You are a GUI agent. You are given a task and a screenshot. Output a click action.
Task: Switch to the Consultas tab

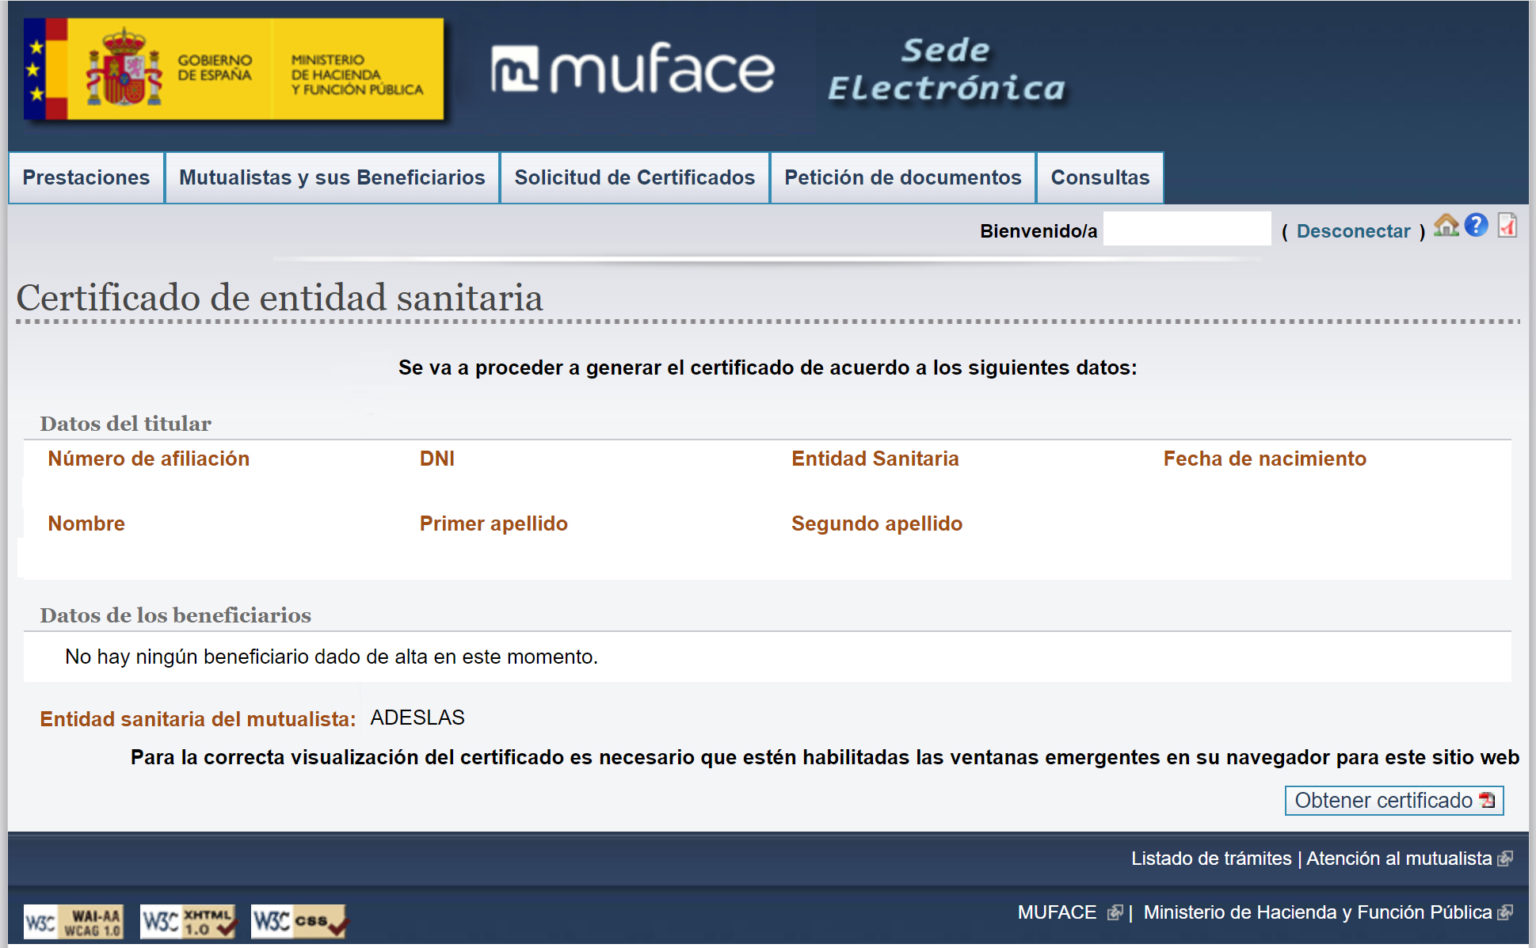pos(1099,177)
